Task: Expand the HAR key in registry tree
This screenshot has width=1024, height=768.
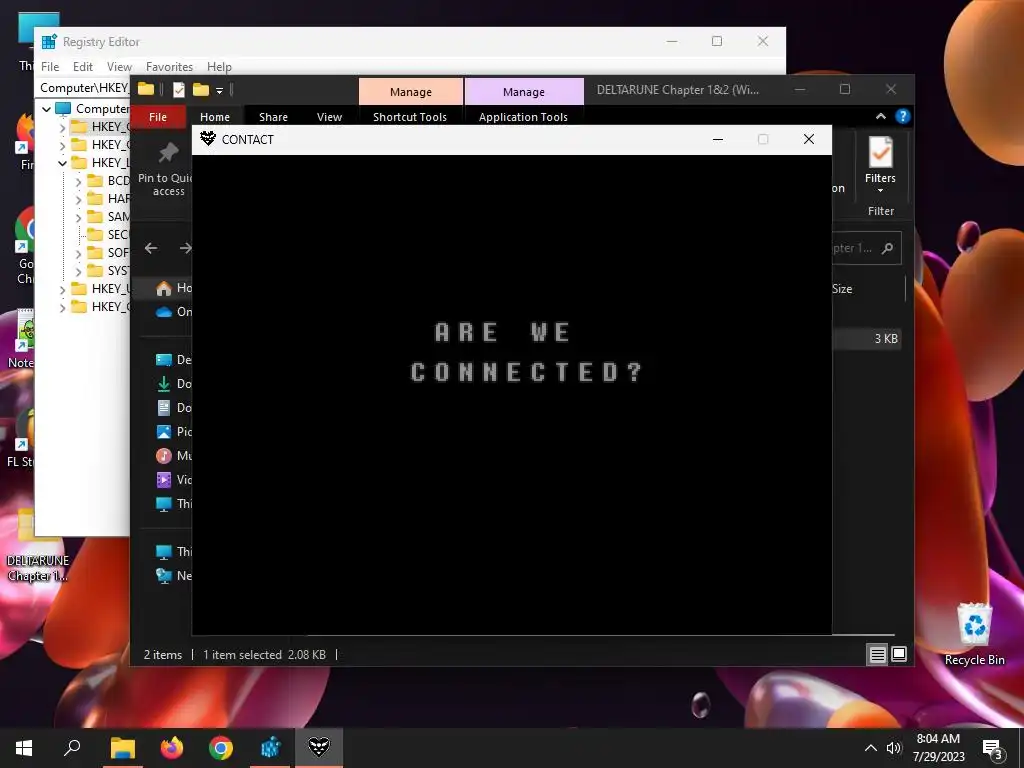Action: point(78,199)
